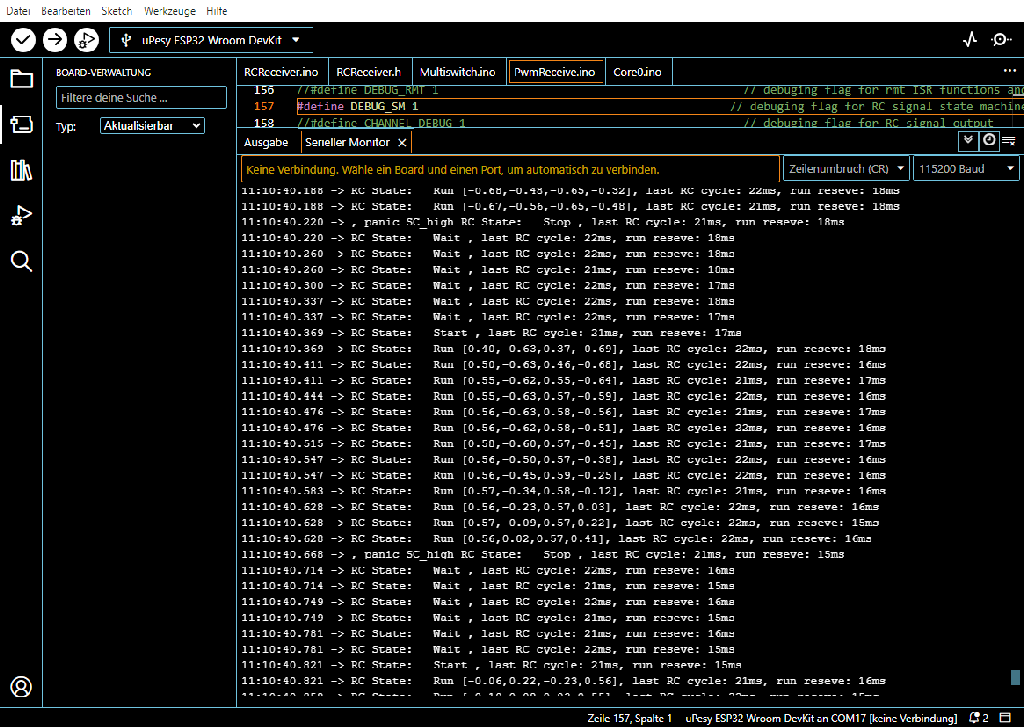Open the 115200 Baud rate dropdown
The height and width of the screenshot is (727, 1024).
[966, 169]
